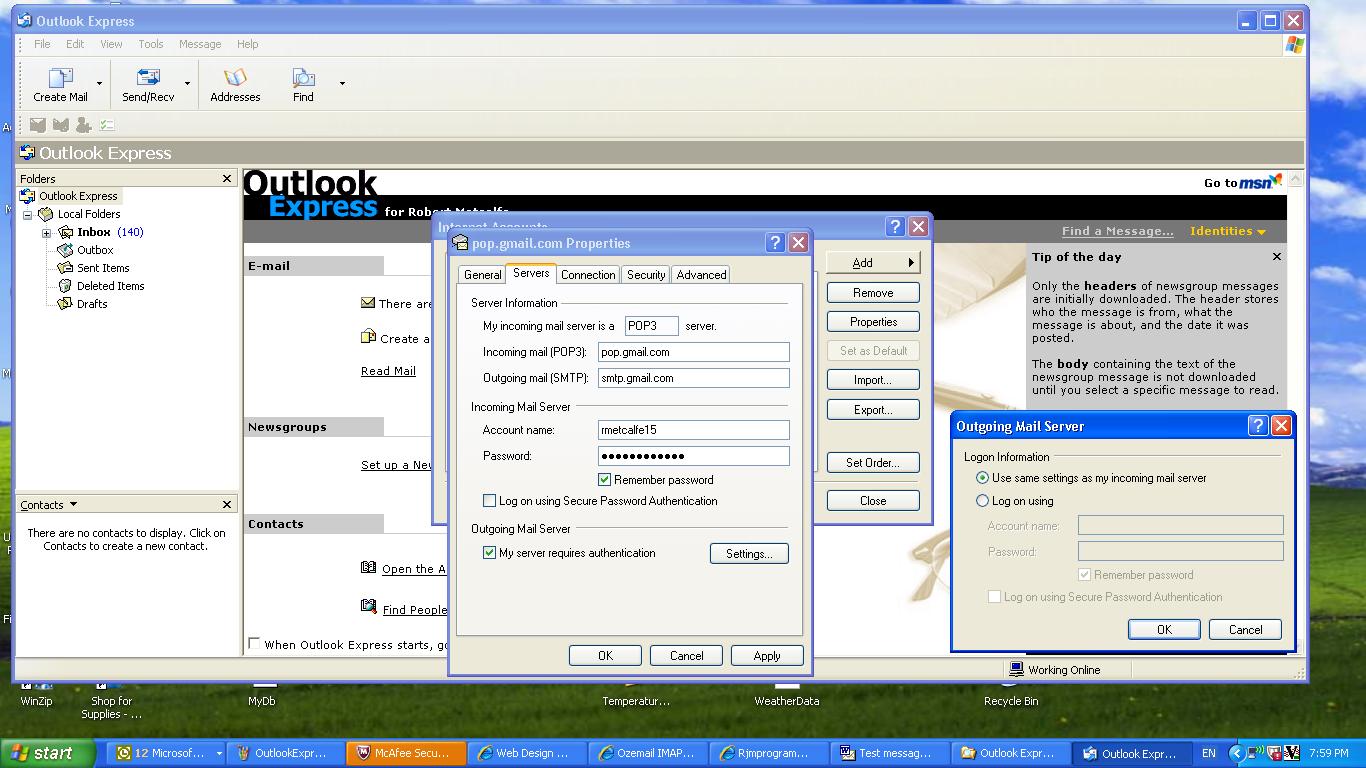Uncheck My server requires authentication

(490, 553)
